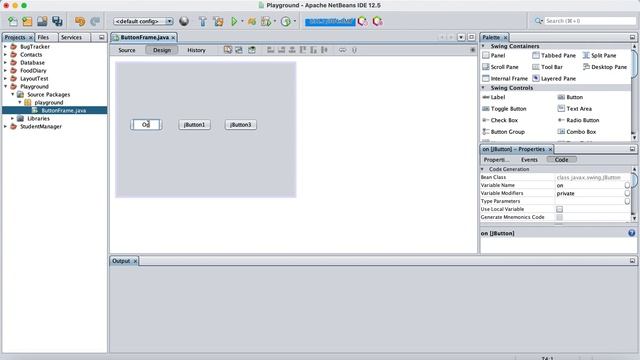Select the jButton3 button on the form

click(241, 124)
